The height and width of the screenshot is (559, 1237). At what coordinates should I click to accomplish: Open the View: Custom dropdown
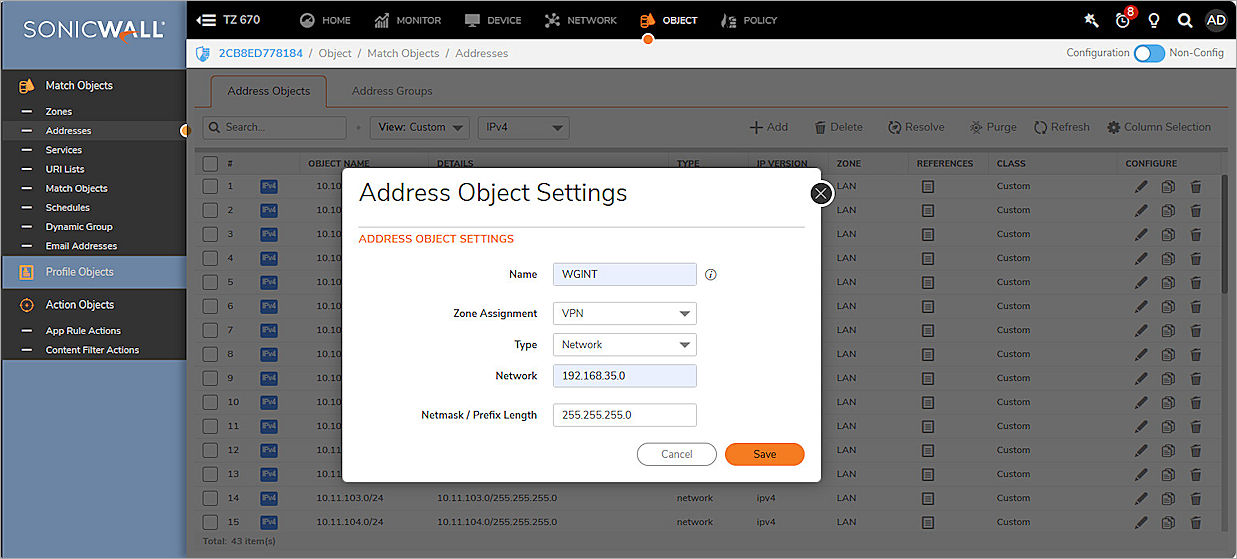pos(419,127)
